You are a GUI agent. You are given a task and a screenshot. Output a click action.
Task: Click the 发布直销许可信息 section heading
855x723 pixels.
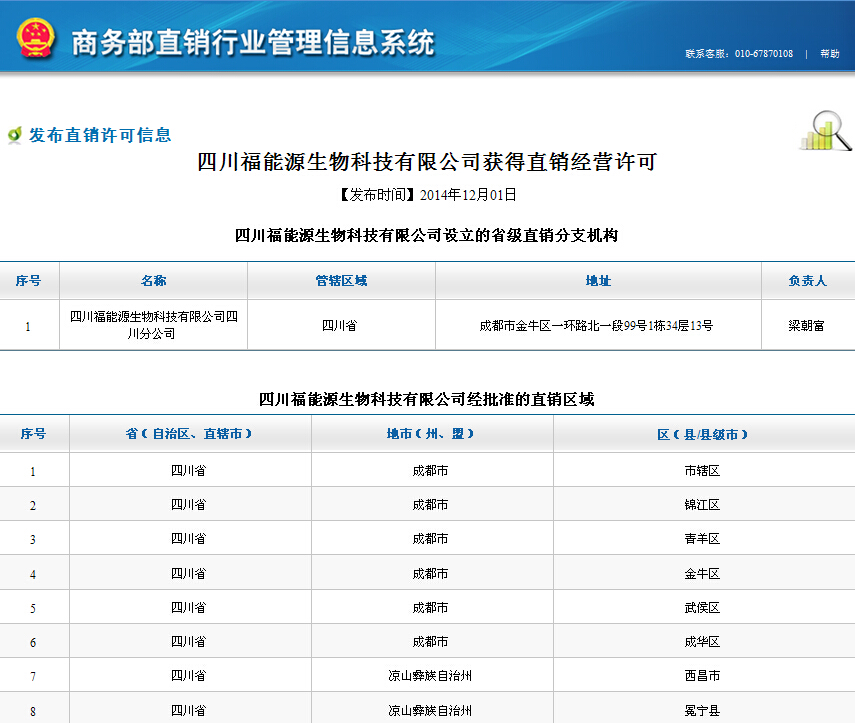[x=100, y=135]
